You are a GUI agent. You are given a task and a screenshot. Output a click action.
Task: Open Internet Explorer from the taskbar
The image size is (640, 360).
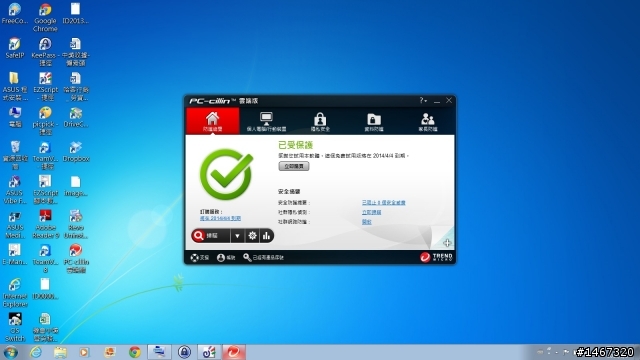pos(36,352)
